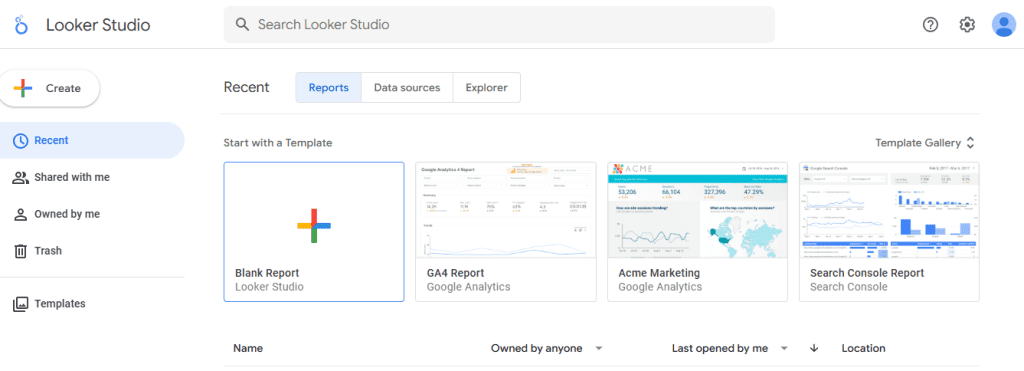
Task: Click the Looker Studio logo icon
Action: click(x=22, y=25)
